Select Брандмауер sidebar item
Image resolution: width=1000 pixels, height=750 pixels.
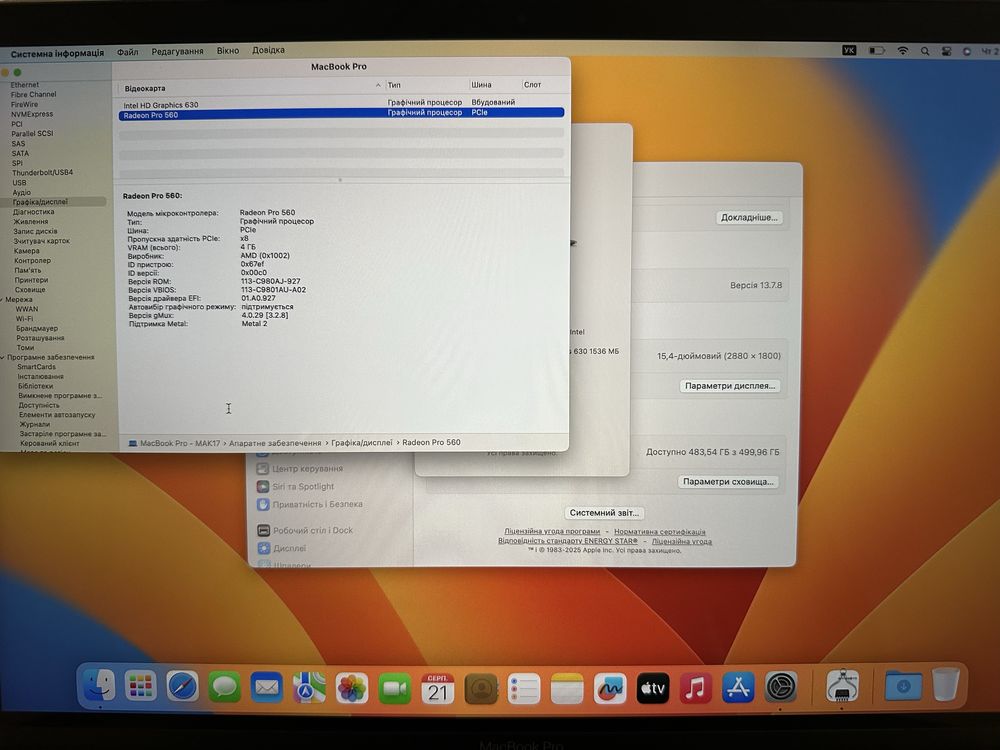[37, 328]
